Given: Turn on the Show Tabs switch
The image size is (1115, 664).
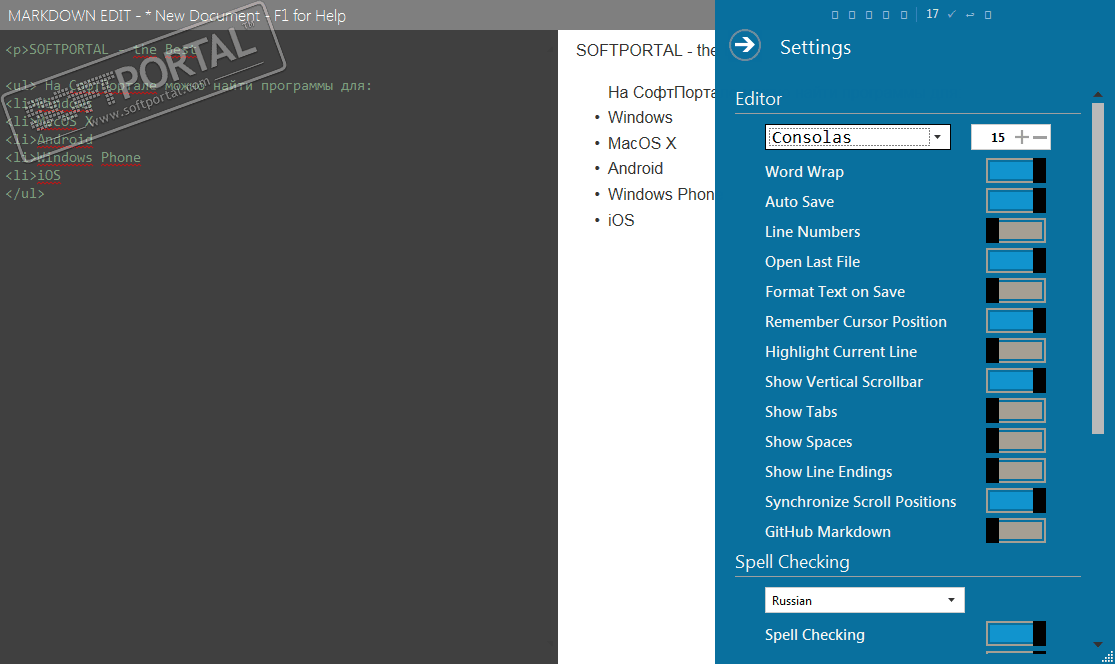Looking at the screenshot, I should [1015, 411].
